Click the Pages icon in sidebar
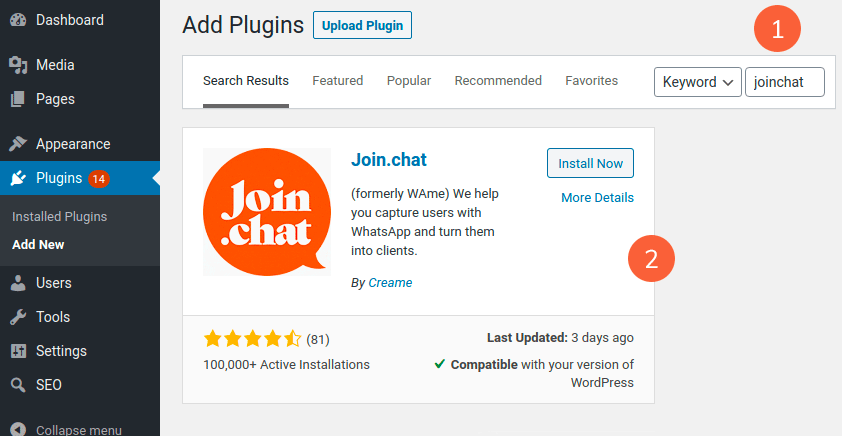This screenshot has width=842, height=436. [x=18, y=99]
